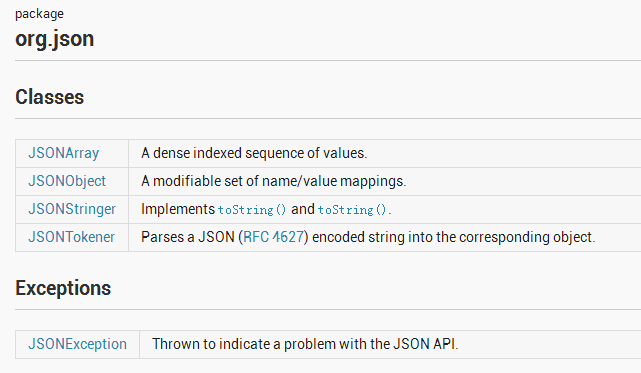Click the Classes section heading

click(49, 97)
